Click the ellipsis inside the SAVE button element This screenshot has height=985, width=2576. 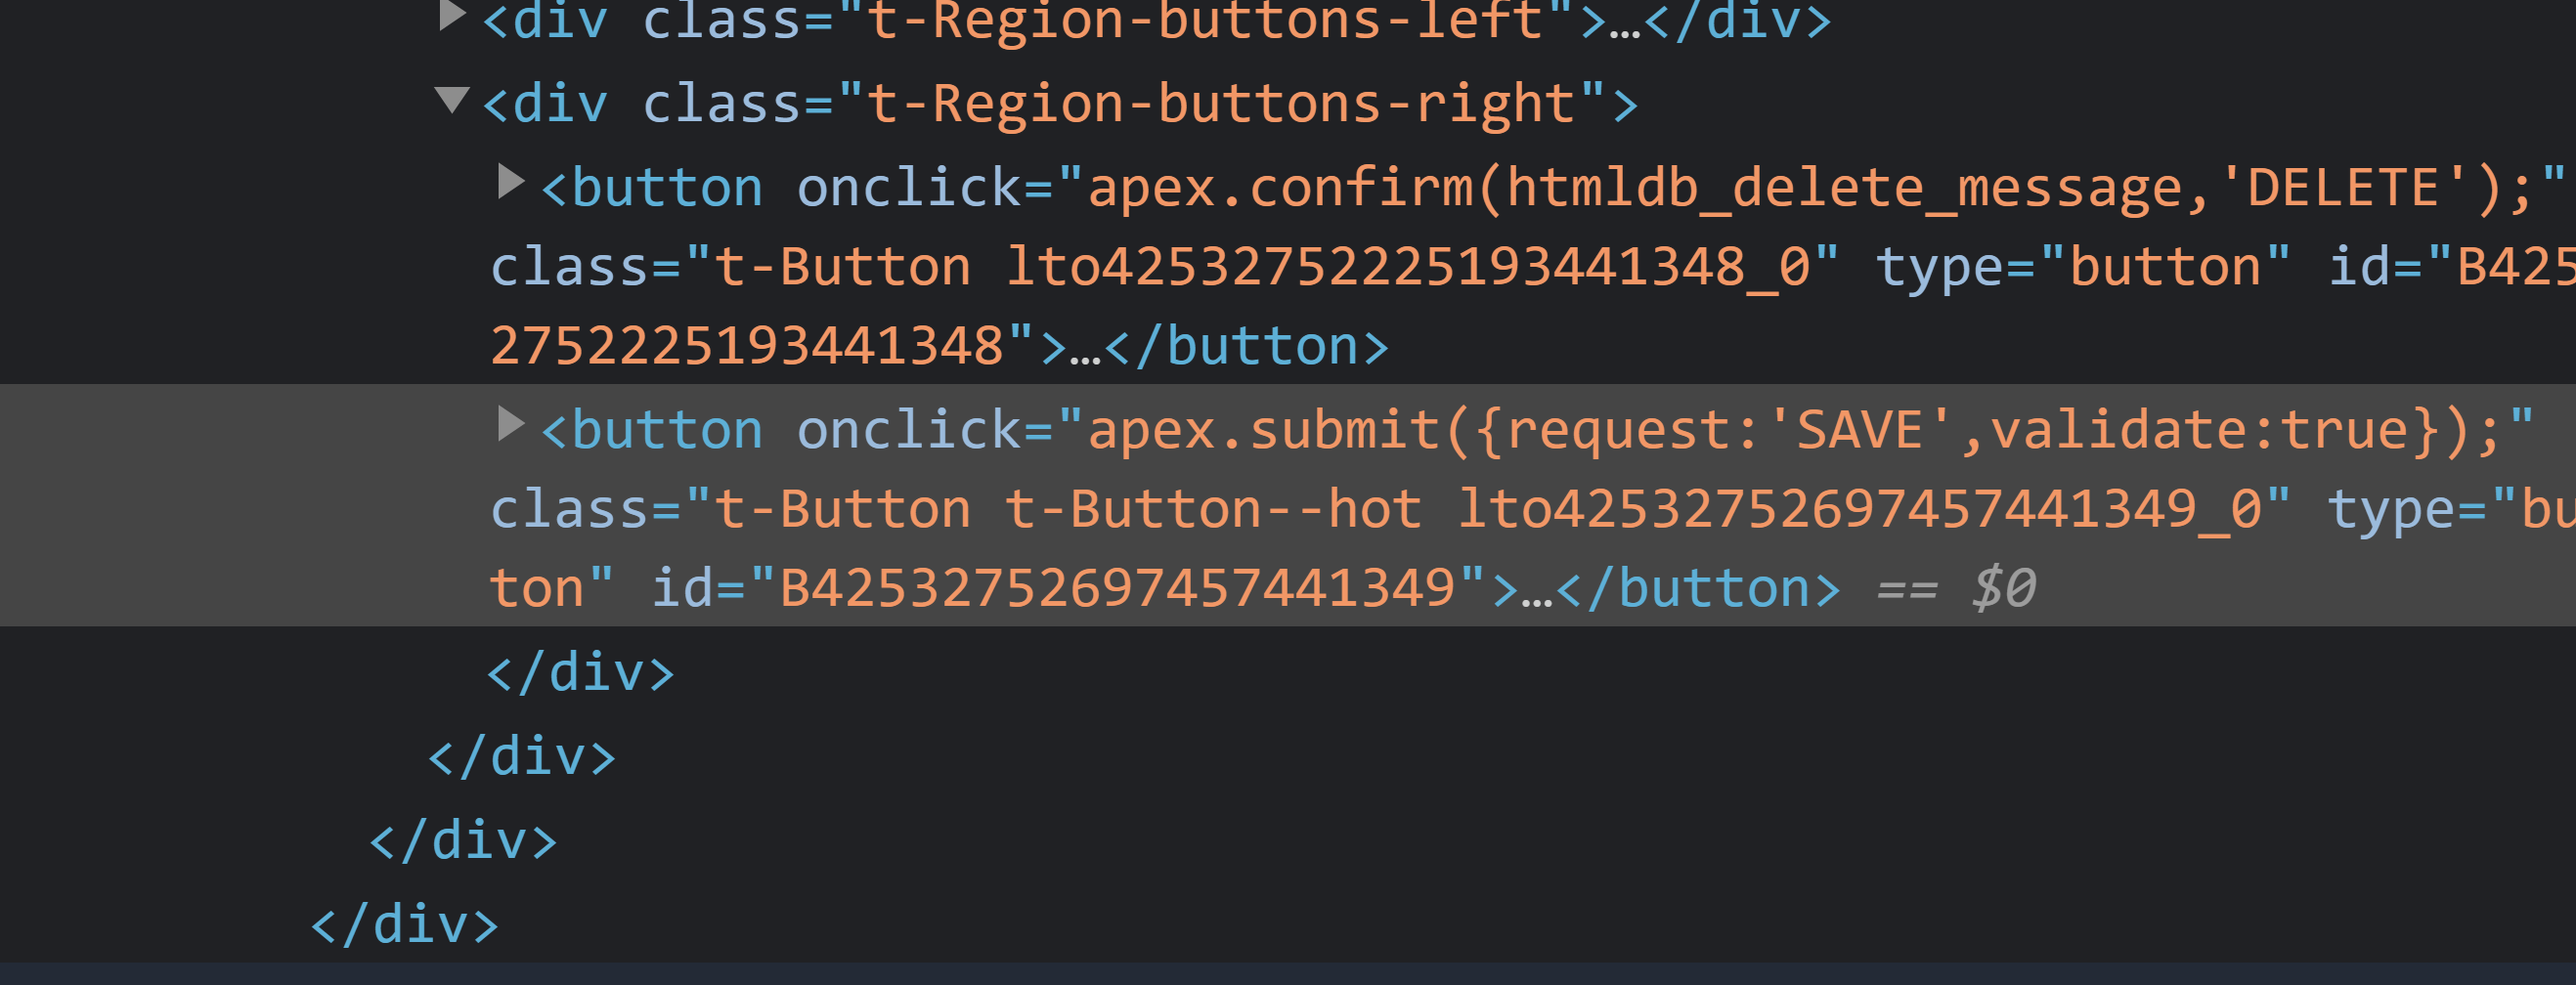click(1537, 592)
